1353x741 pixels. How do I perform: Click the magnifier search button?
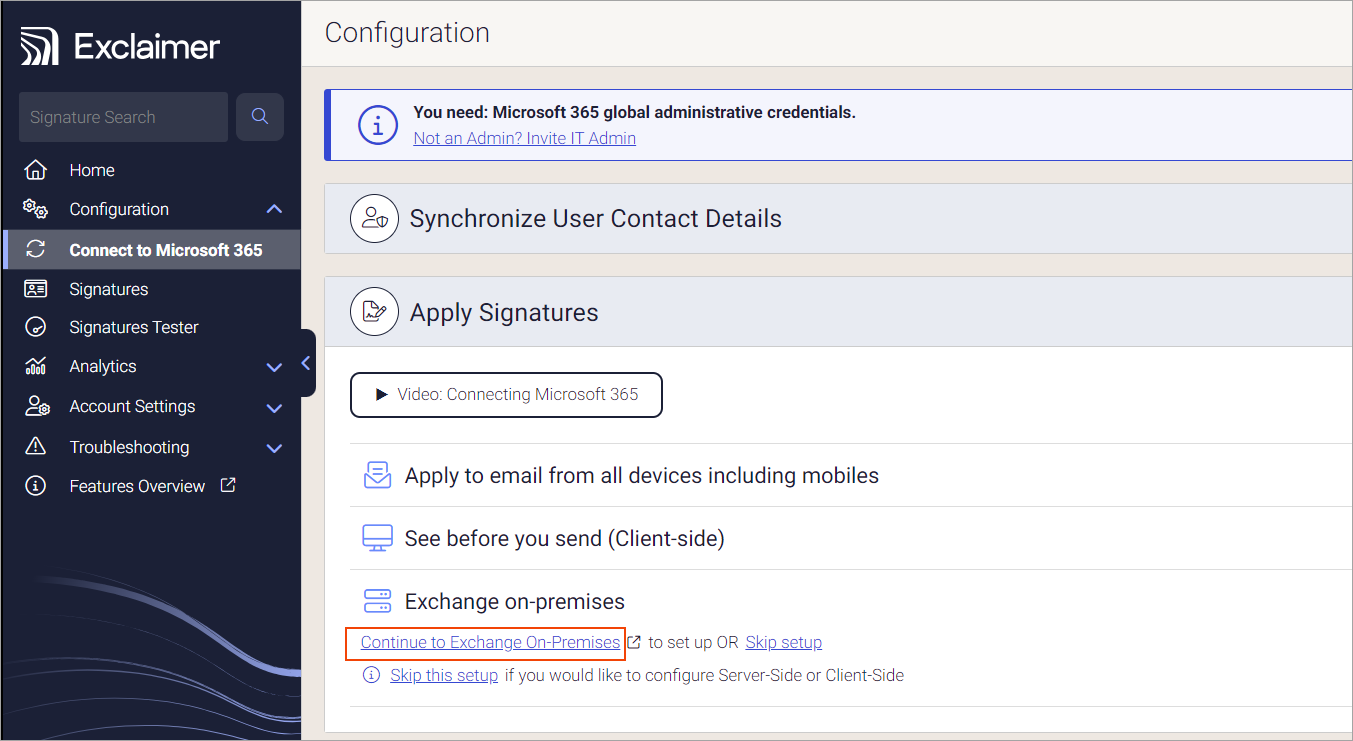pos(260,117)
